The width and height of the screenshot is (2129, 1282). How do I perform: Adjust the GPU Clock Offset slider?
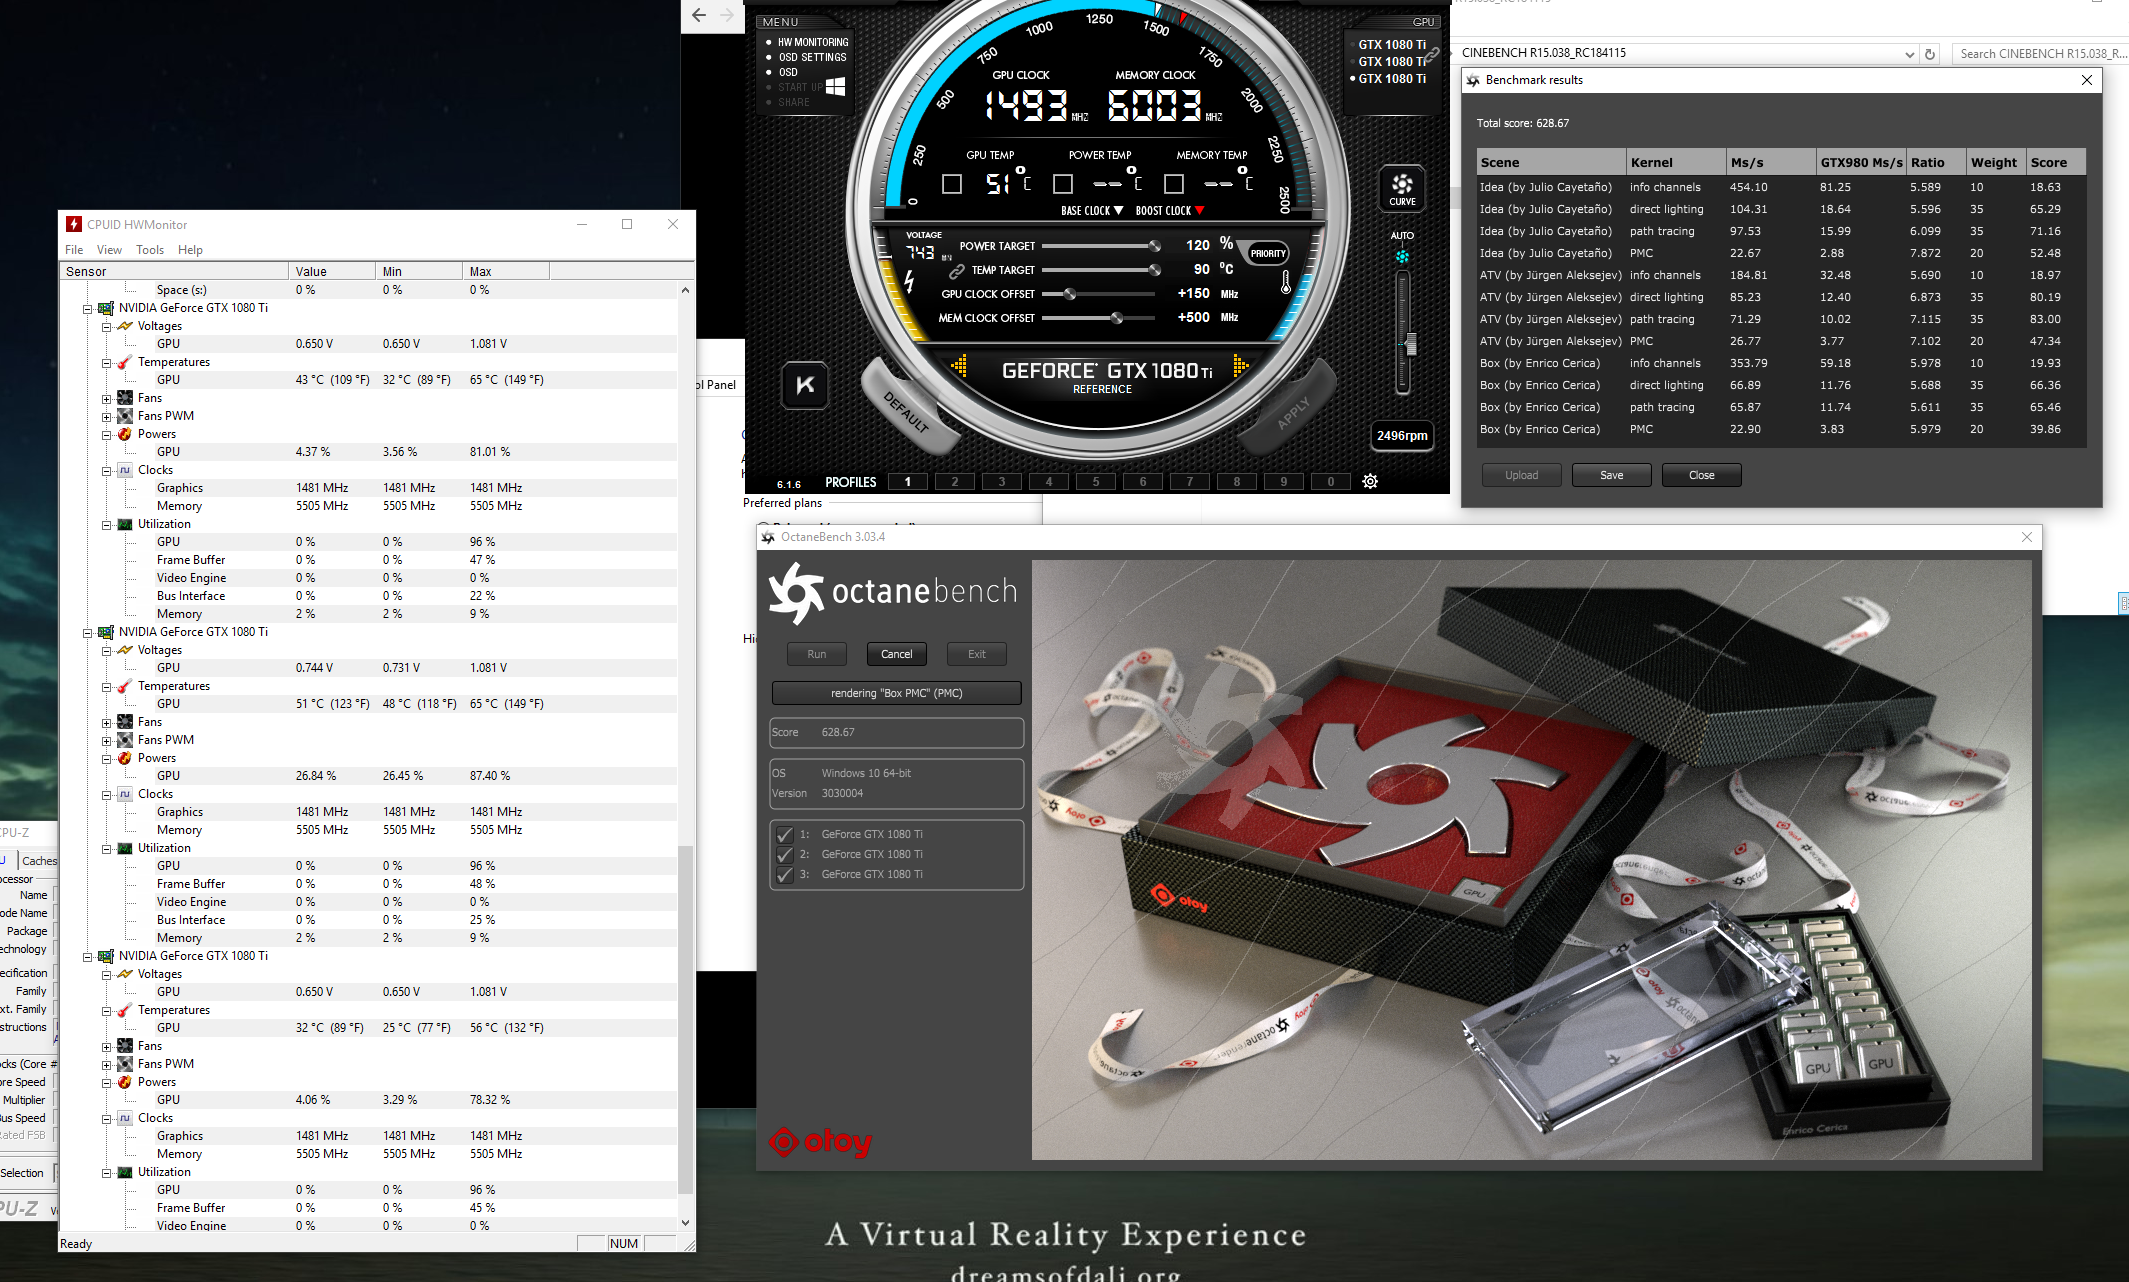pyautogui.click(x=1070, y=294)
